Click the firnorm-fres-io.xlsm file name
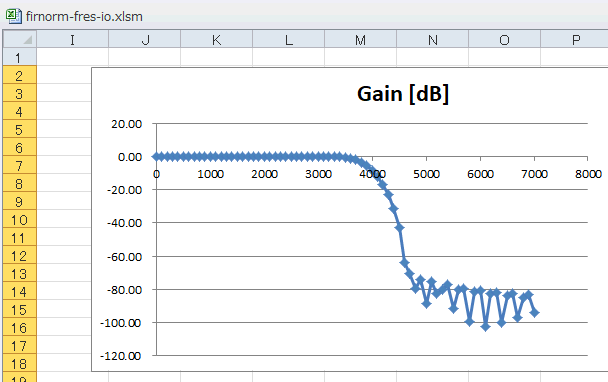Screen dimensions: 608x382 (84, 17)
